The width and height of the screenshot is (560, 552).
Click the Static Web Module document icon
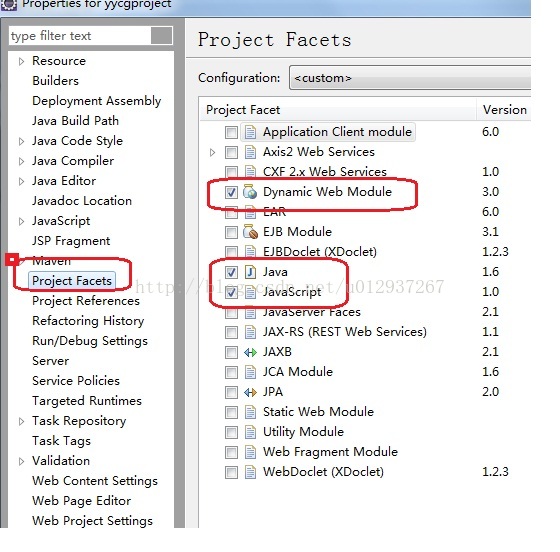(250, 412)
